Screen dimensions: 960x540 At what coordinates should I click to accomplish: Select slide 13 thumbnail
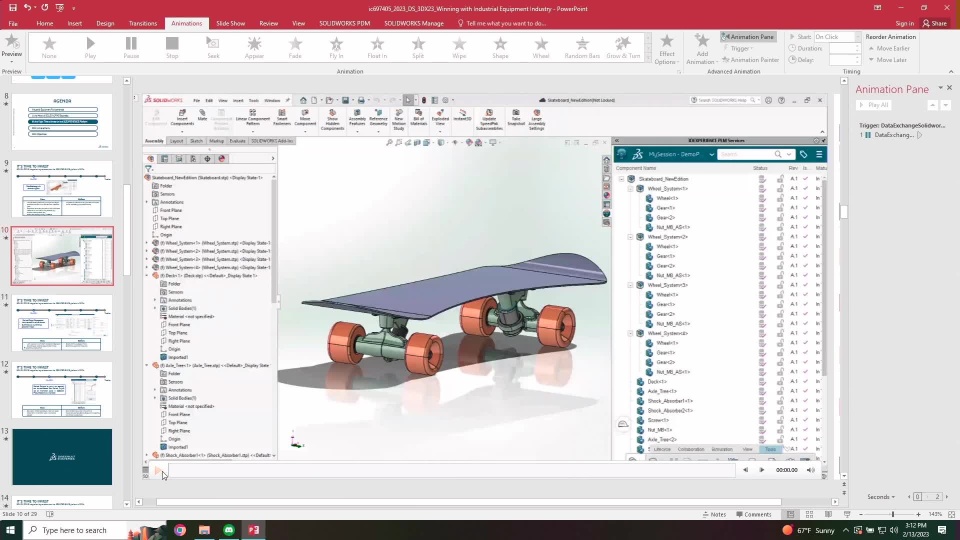coord(62,457)
